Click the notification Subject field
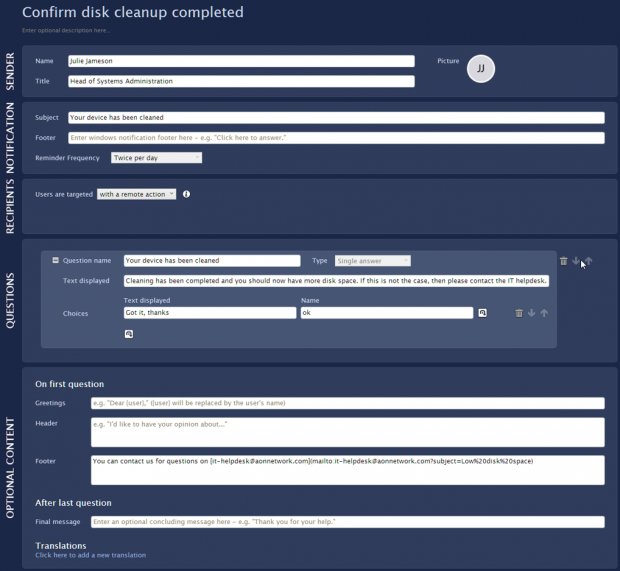 335,117
